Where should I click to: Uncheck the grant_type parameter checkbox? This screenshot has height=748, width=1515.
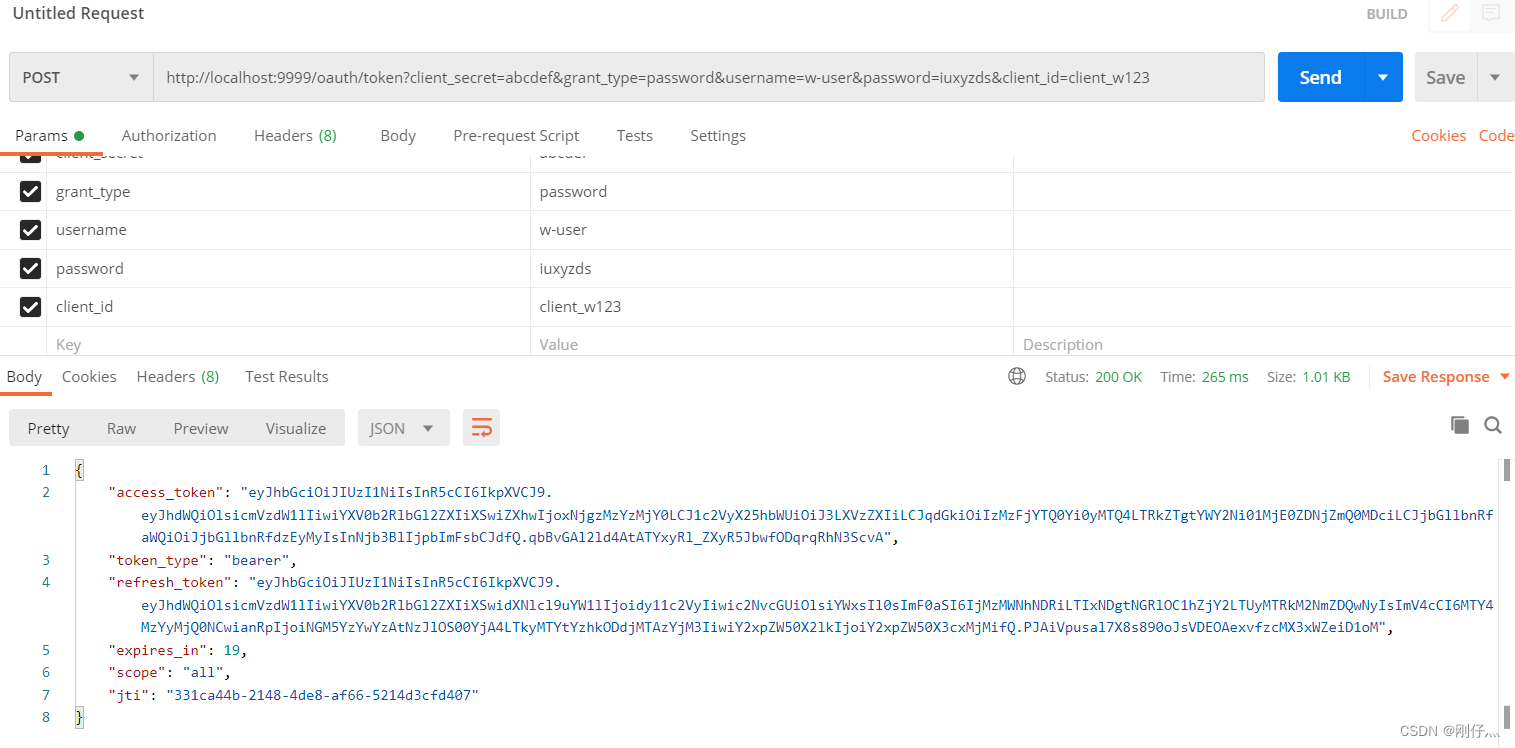(30, 191)
